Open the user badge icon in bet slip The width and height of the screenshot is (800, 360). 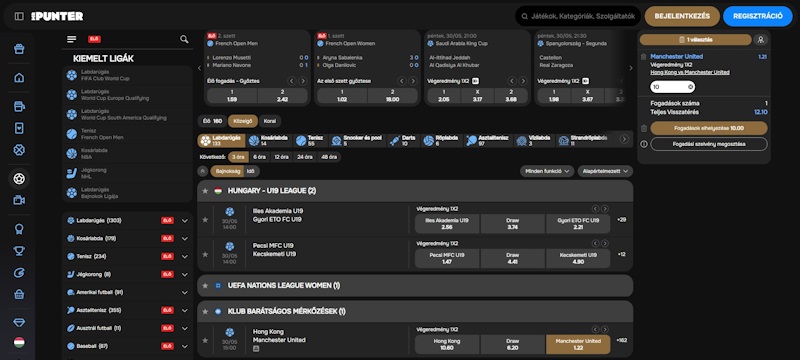pos(761,40)
